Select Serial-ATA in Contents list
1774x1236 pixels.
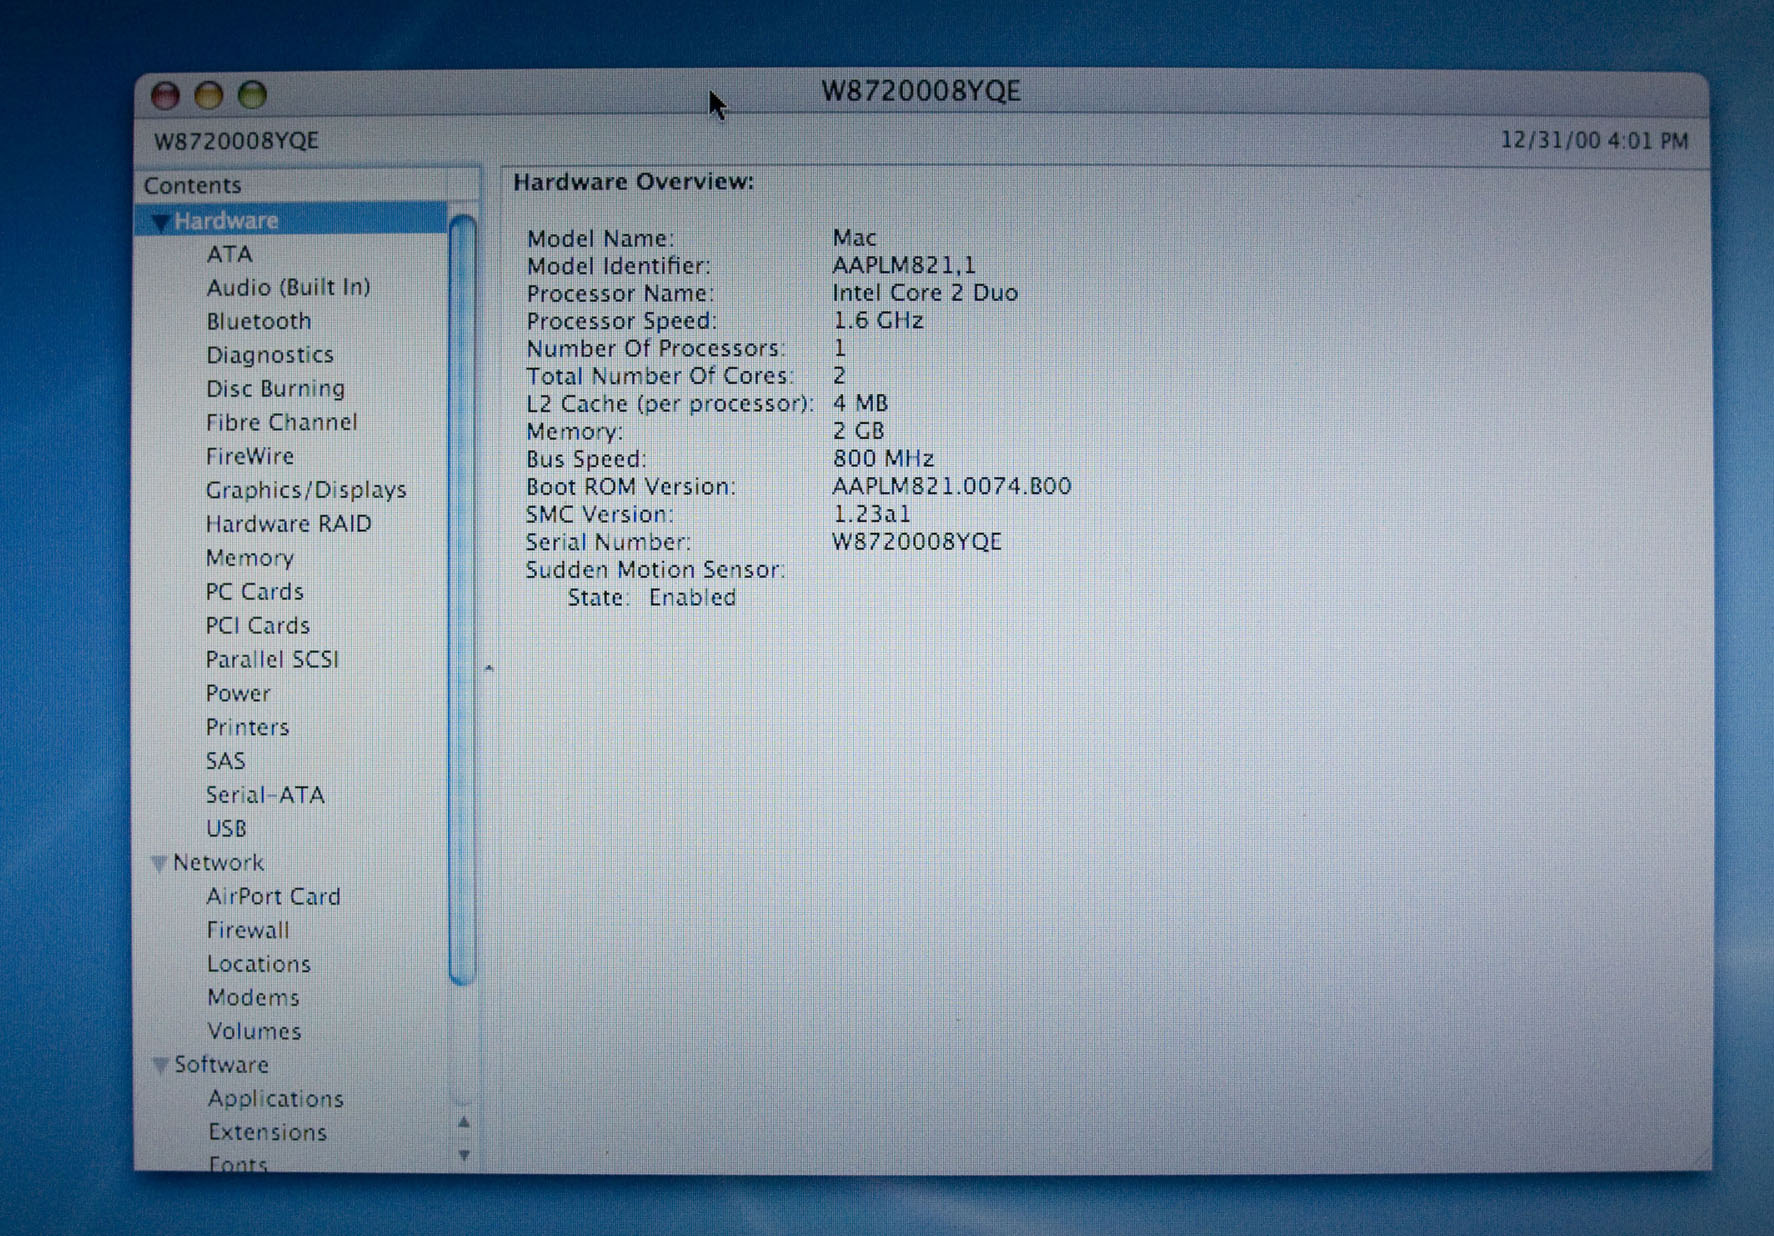click(x=265, y=795)
